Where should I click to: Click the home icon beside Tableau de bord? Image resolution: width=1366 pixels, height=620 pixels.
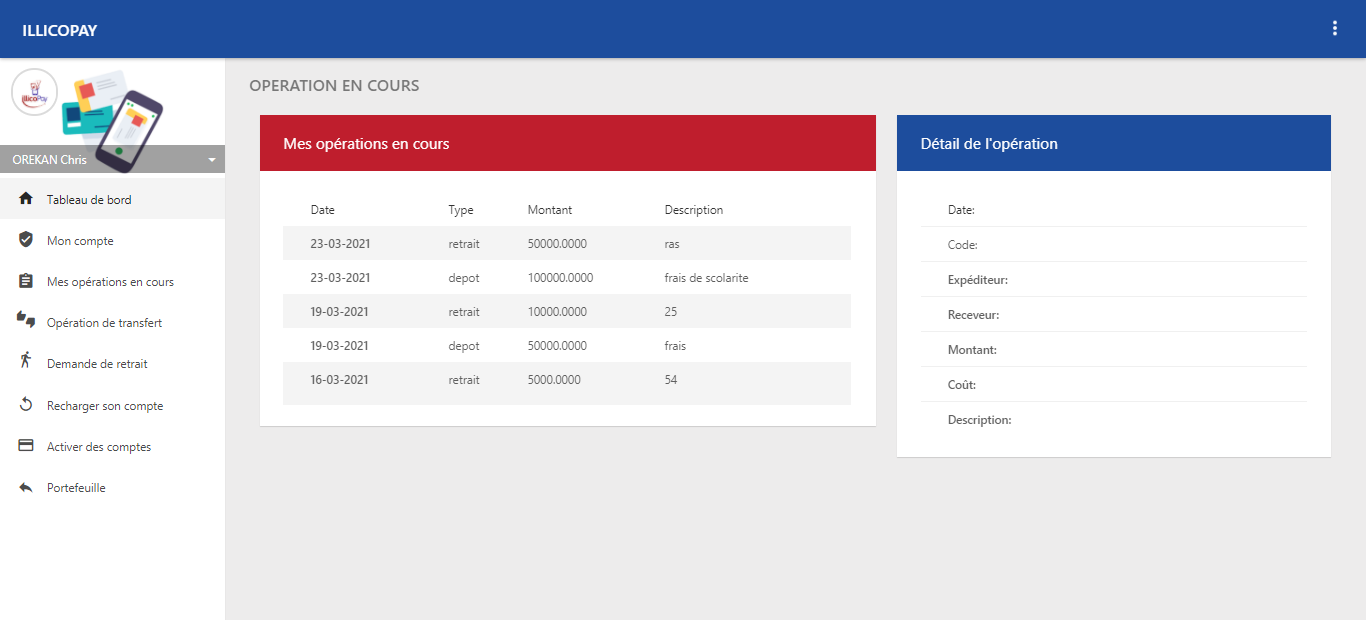point(26,199)
